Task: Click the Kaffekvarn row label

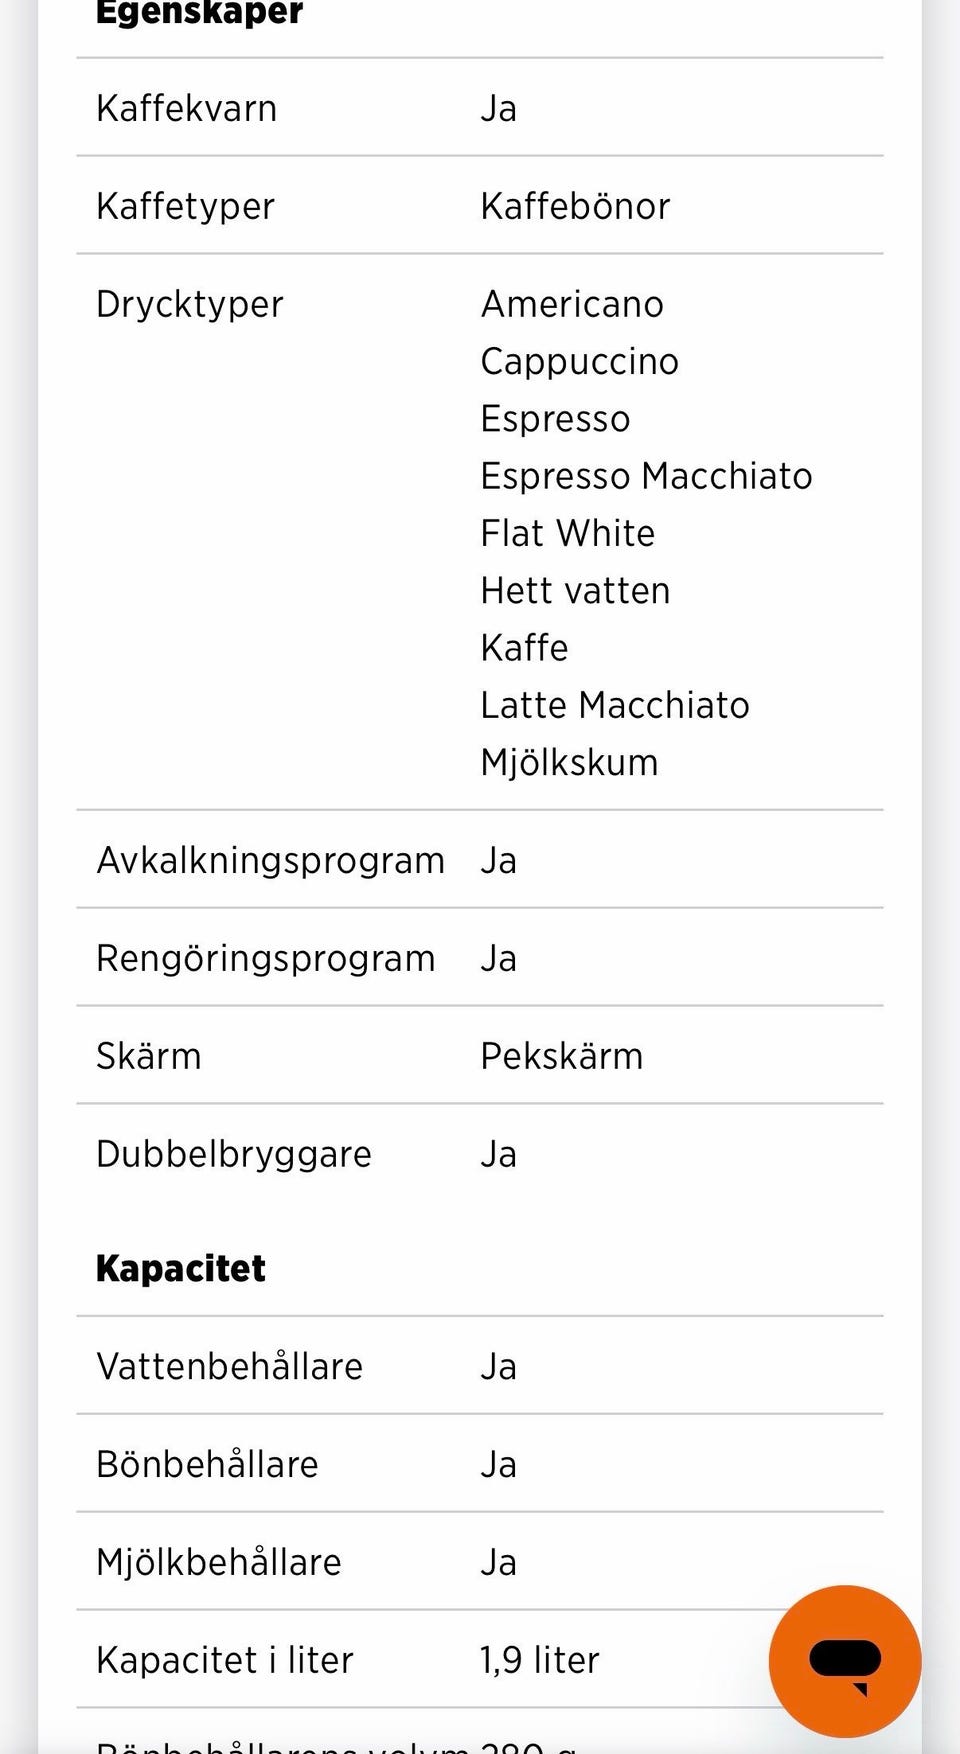Action: point(186,108)
